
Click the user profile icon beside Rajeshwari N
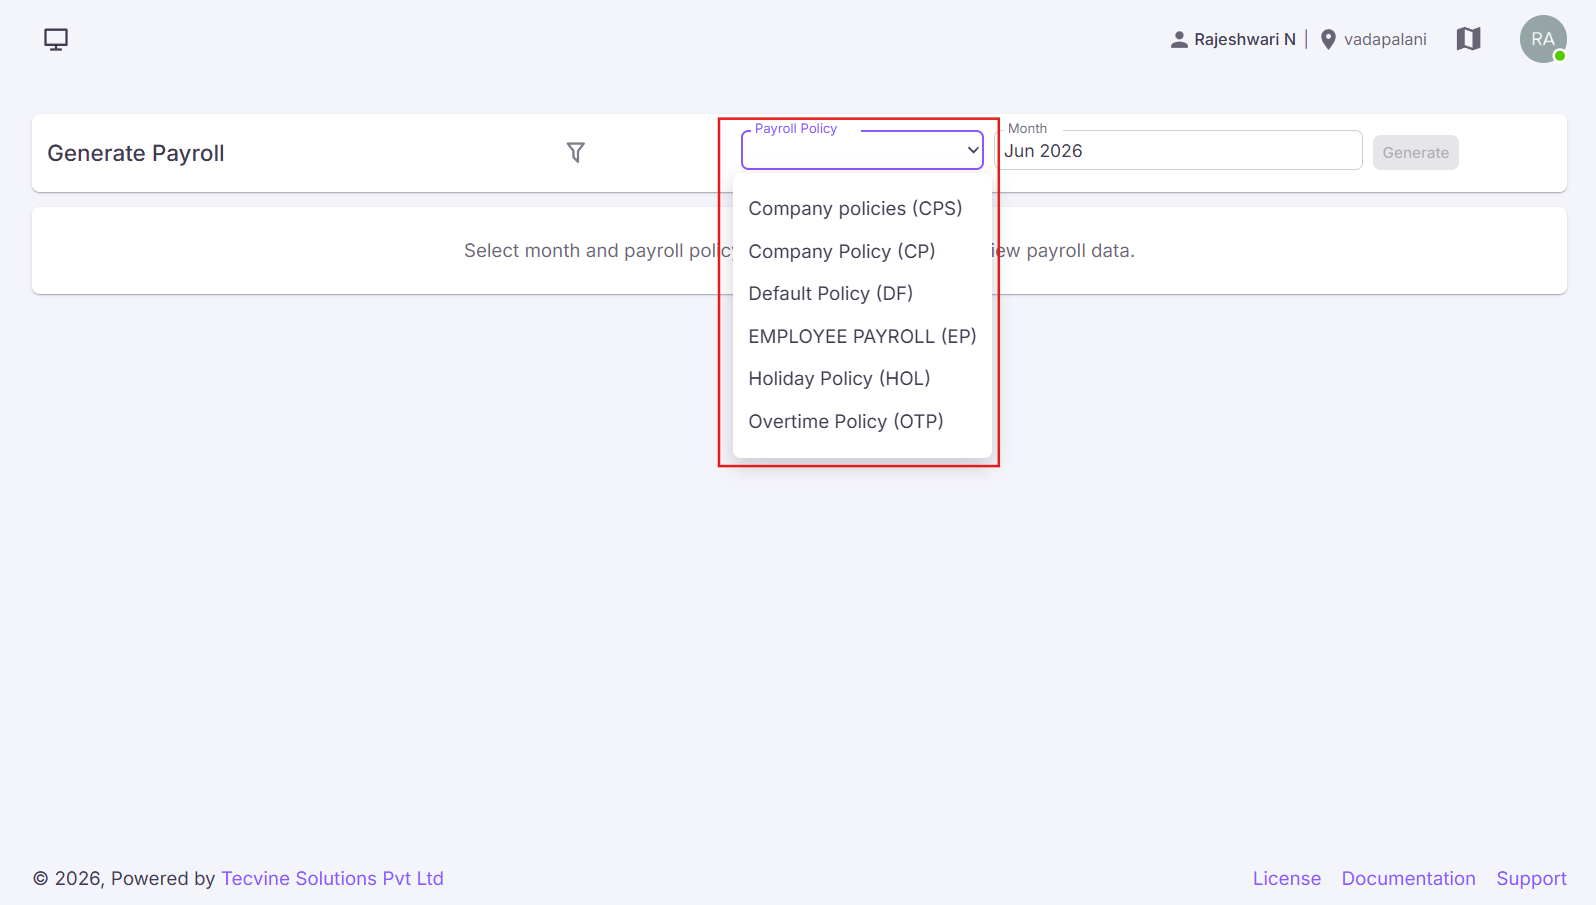pos(1179,39)
